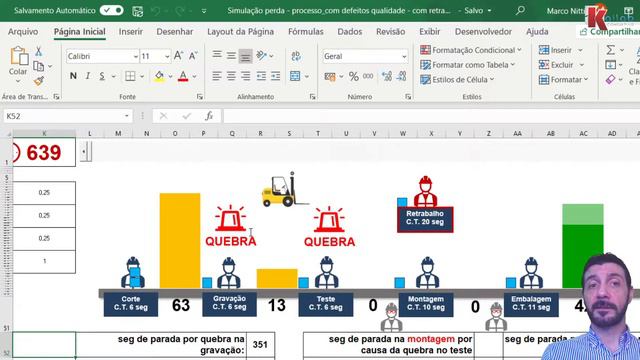Click the Borders icon
This screenshot has height=360, width=640.
130,76
